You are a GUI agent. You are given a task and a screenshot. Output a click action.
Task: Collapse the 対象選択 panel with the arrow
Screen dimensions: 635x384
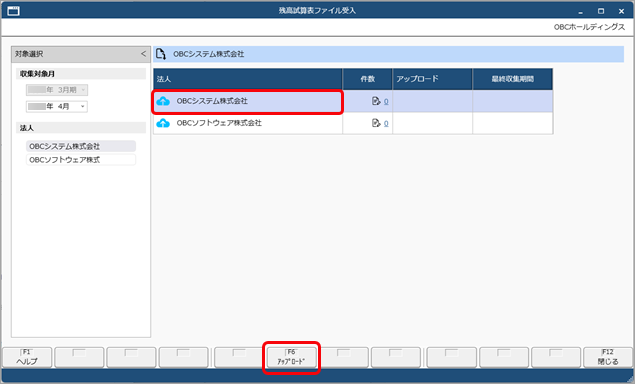[x=143, y=54]
